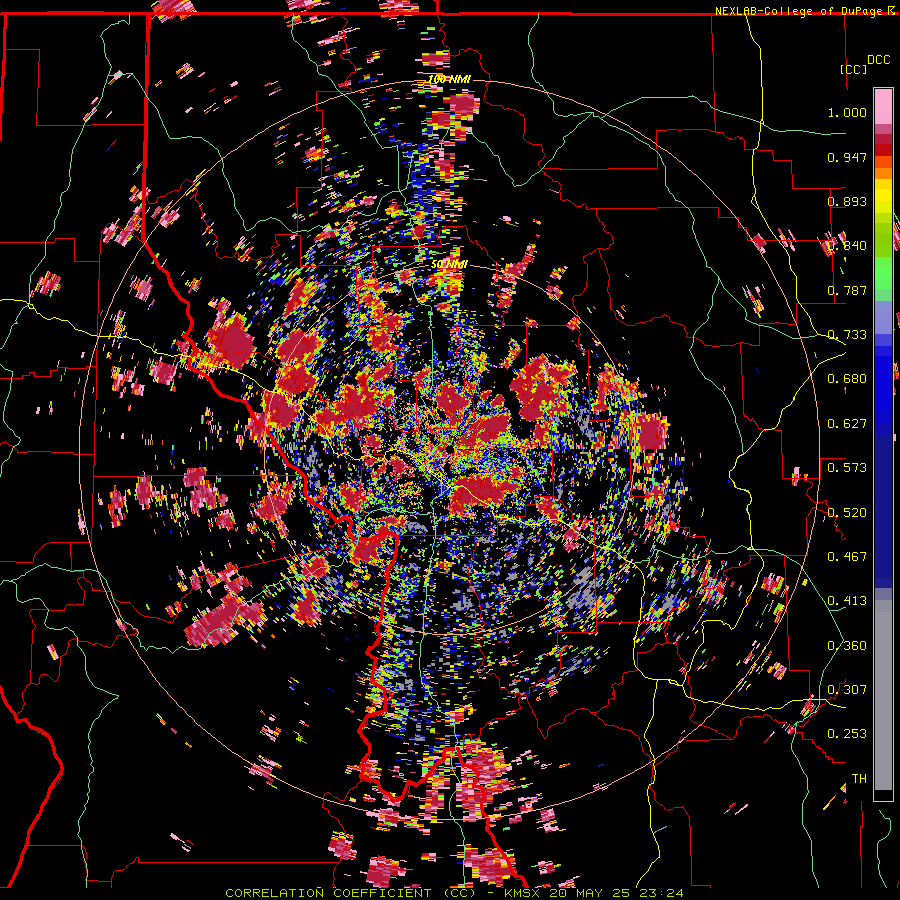The image size is (900, 900).
Task: Select the 0.307 scale value
Action: click(847, 690)
